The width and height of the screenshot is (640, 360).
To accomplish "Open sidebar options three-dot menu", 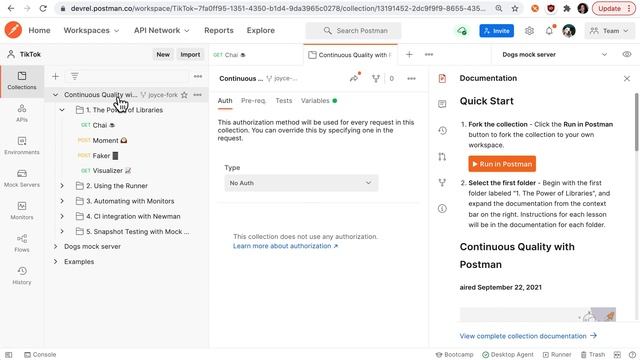I will (198, 76).
